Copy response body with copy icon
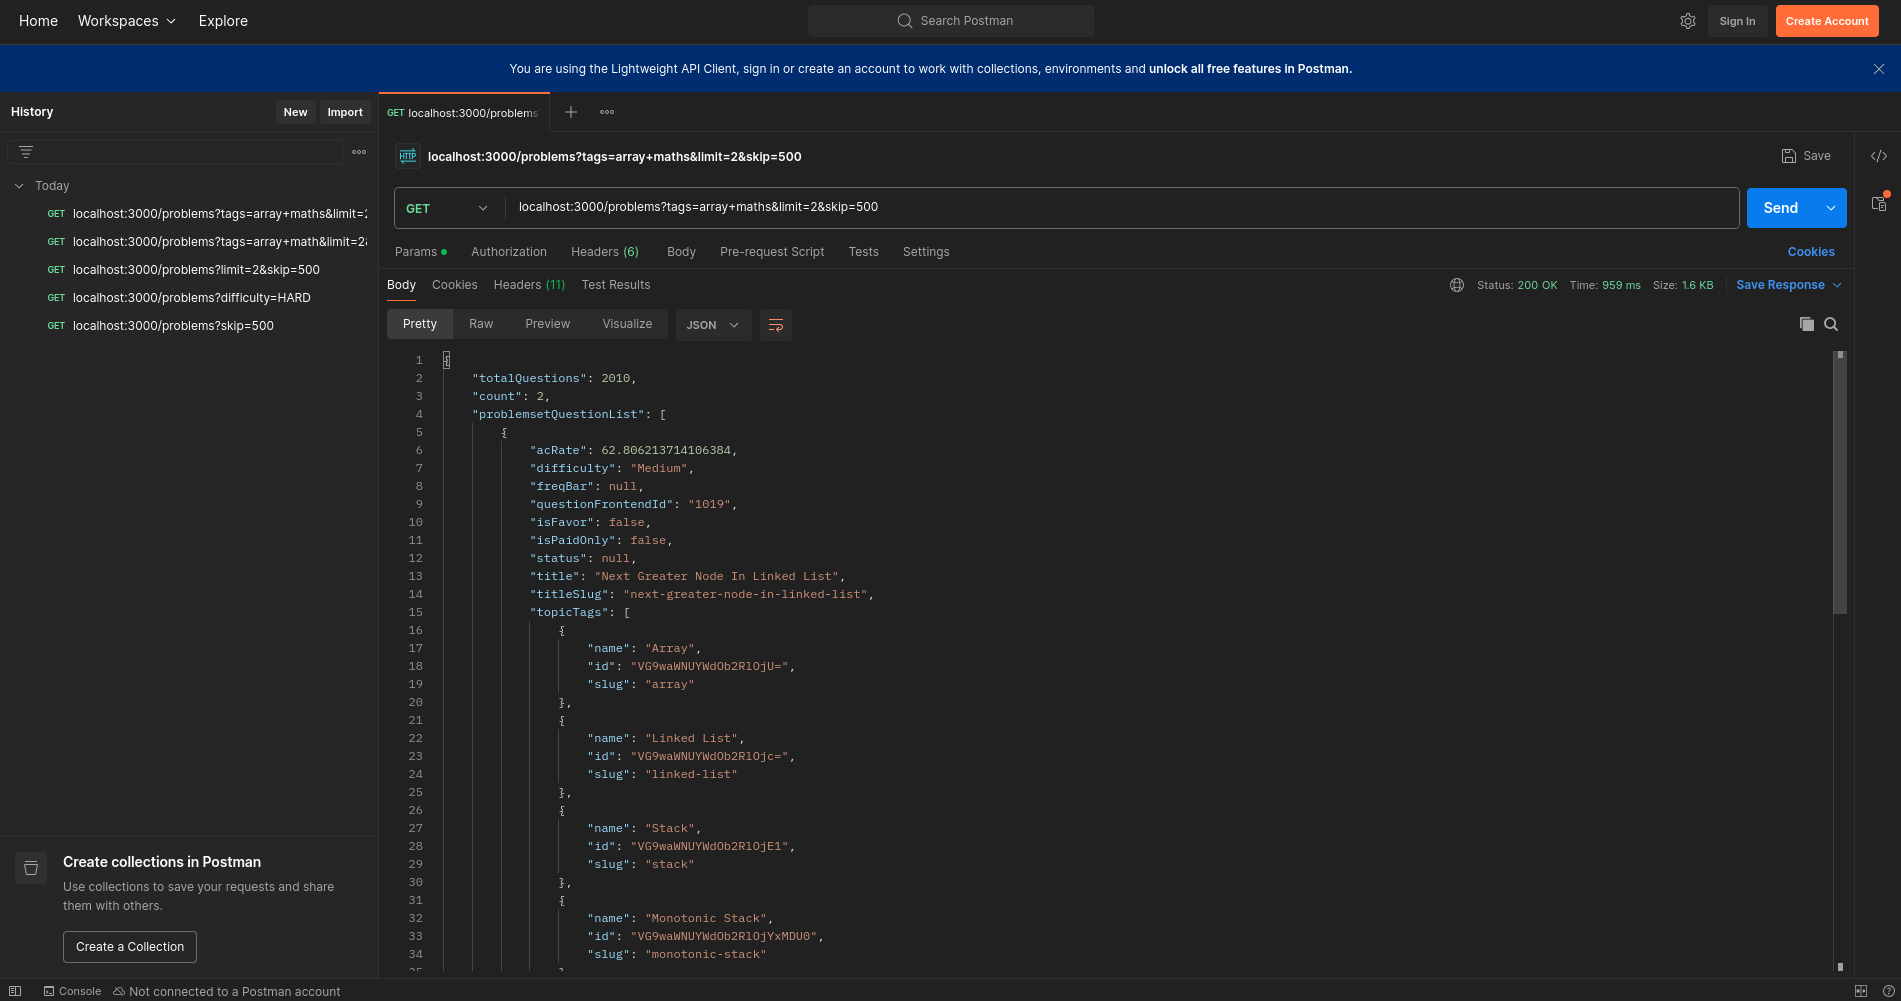Viewport: 1901px width, 1001px height. point(1806,324)
